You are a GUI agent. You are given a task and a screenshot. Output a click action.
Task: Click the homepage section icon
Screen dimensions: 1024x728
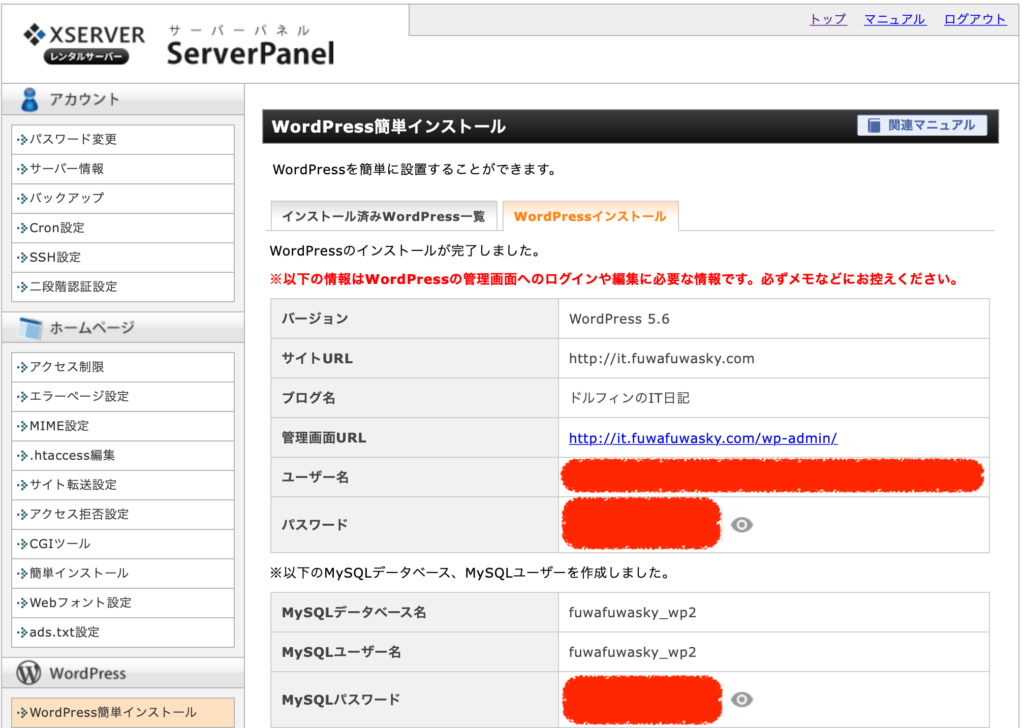[x=30, y=328]
